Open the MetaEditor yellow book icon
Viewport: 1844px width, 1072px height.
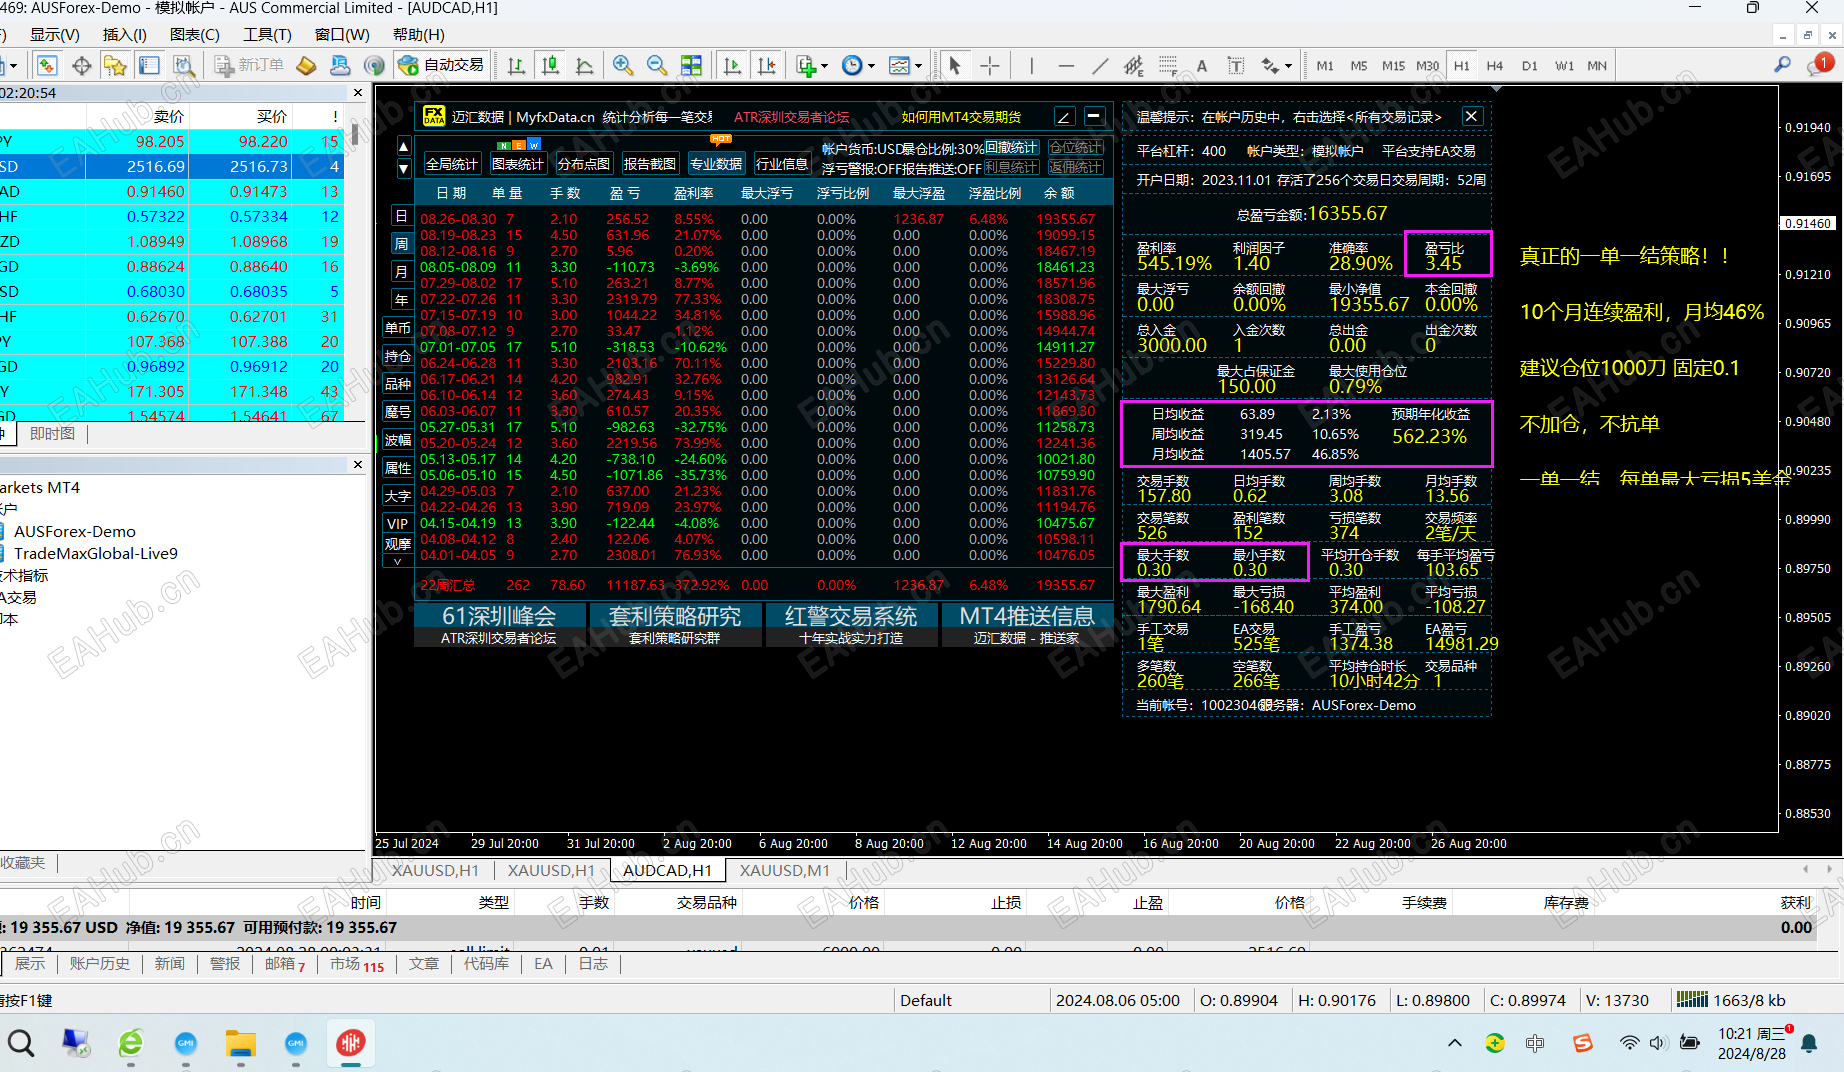306,66
